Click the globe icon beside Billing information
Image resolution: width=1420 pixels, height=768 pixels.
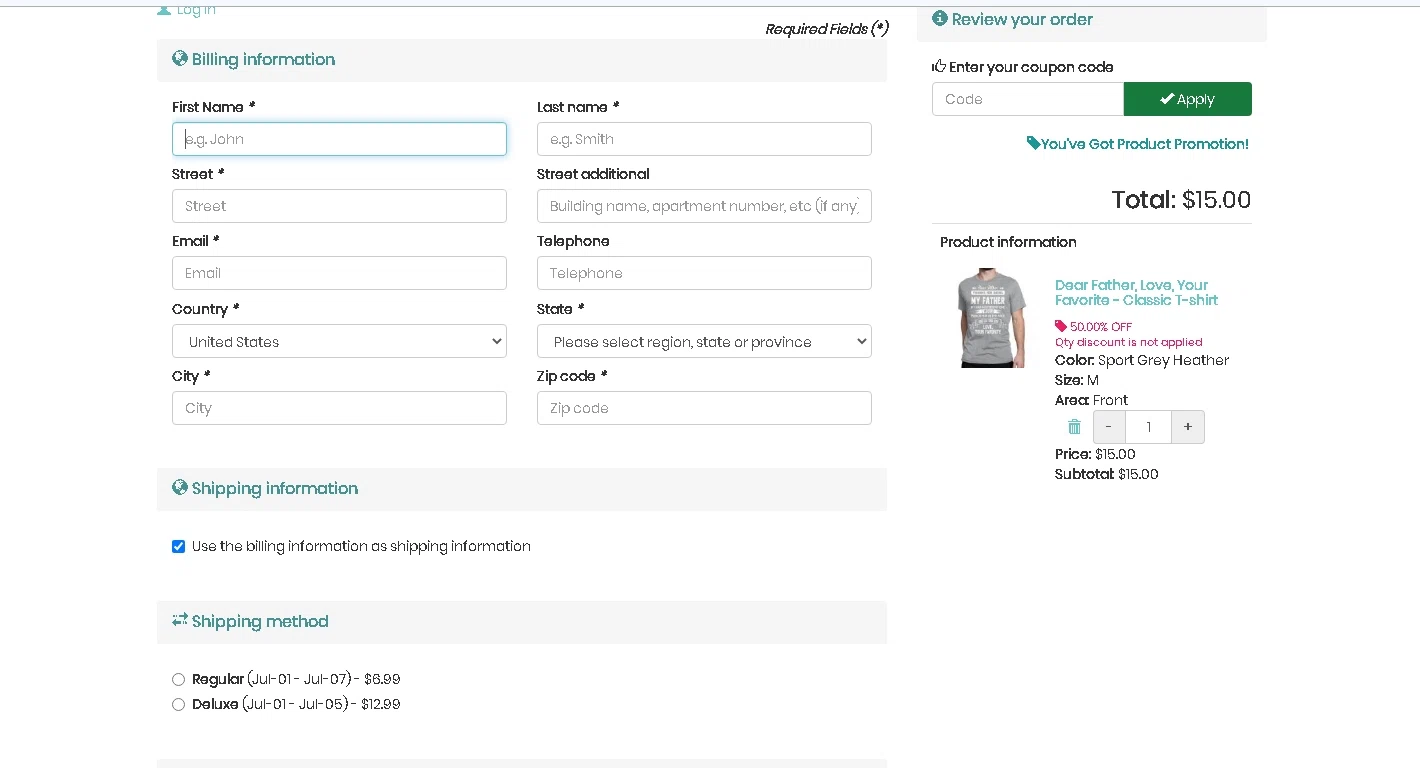[x=180, y=59]
